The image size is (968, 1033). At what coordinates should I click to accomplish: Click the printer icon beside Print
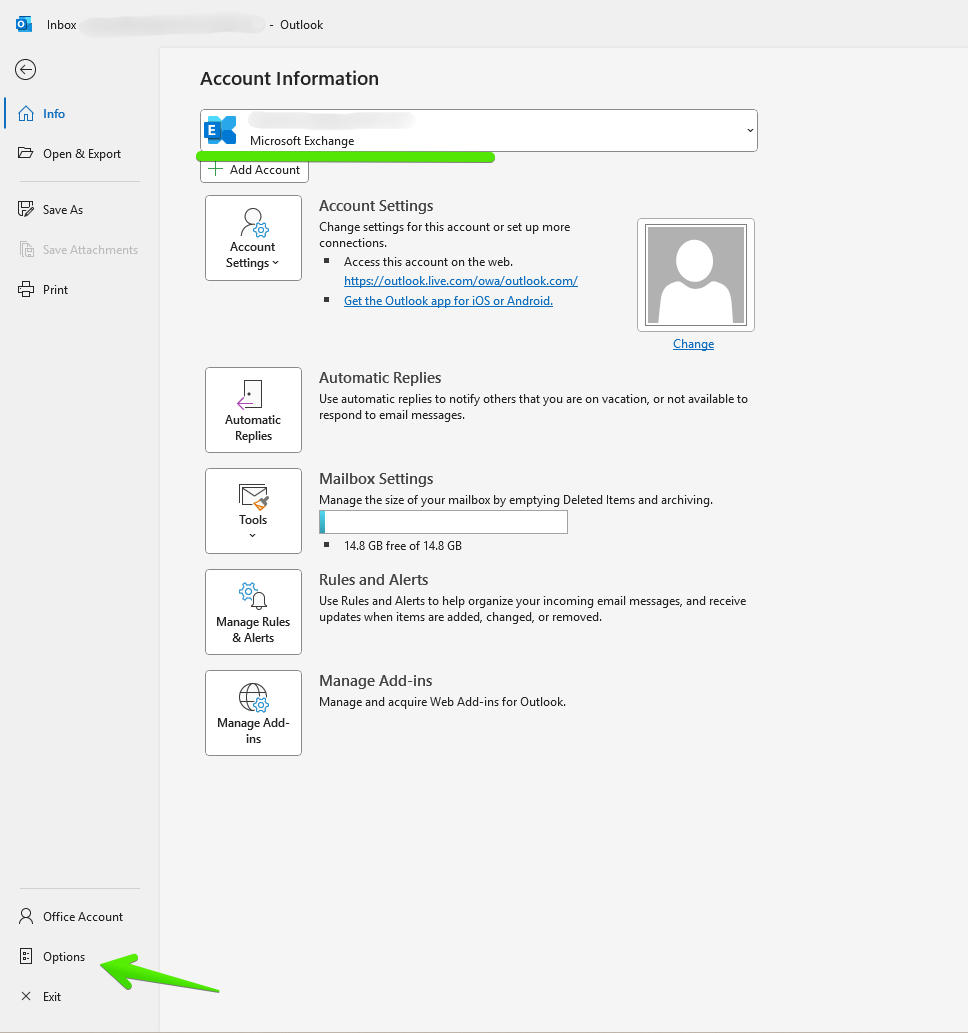point(26,289)
